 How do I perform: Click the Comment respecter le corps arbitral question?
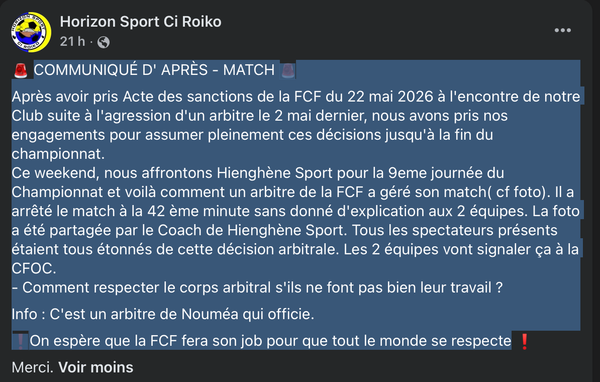coord(257,288)
